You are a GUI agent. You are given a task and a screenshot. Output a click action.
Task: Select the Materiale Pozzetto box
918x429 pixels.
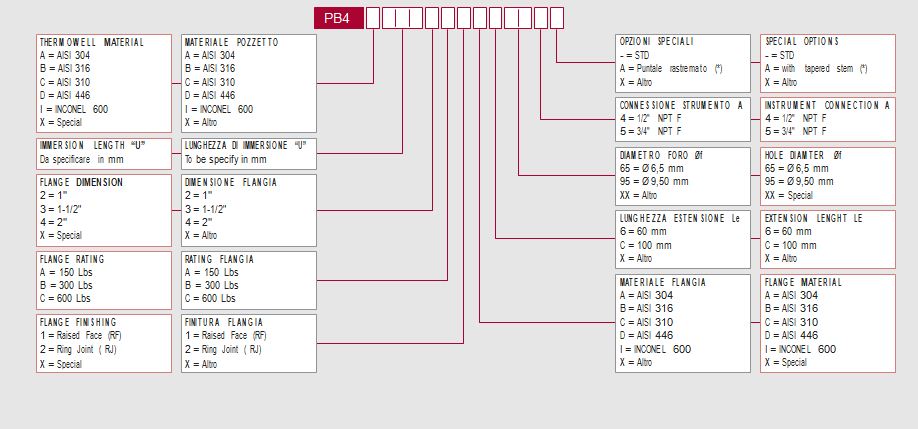[248, 82]
